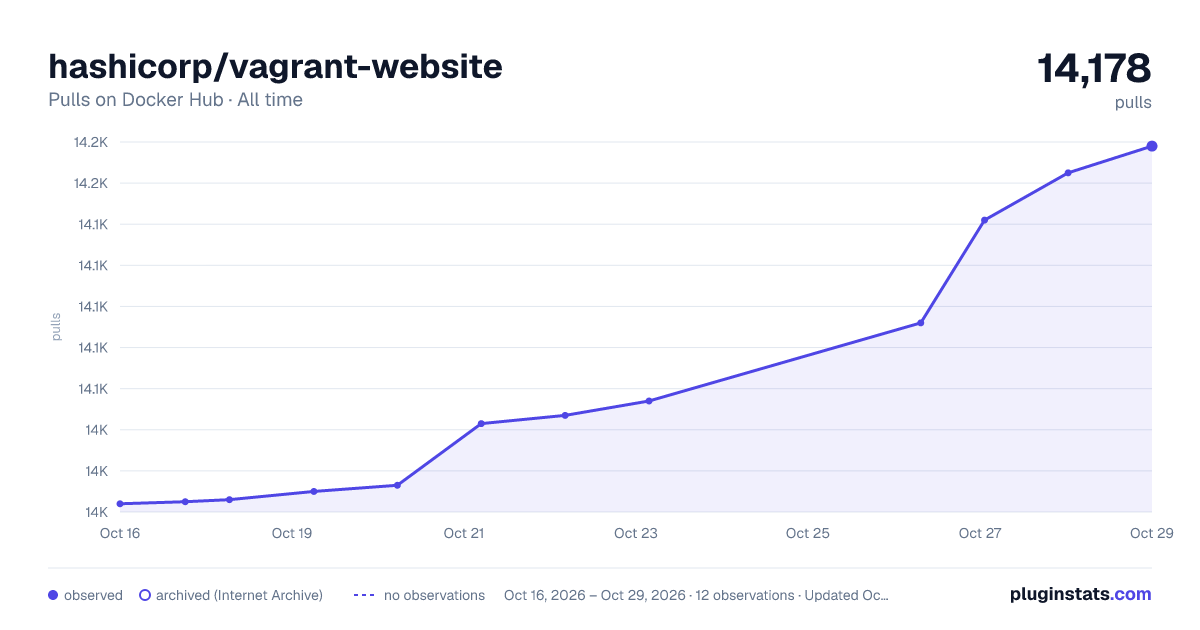The image size is (1200, 630).
Task: Select the data point between Oct 25 and Oct 27
Action: click(921, 323)
